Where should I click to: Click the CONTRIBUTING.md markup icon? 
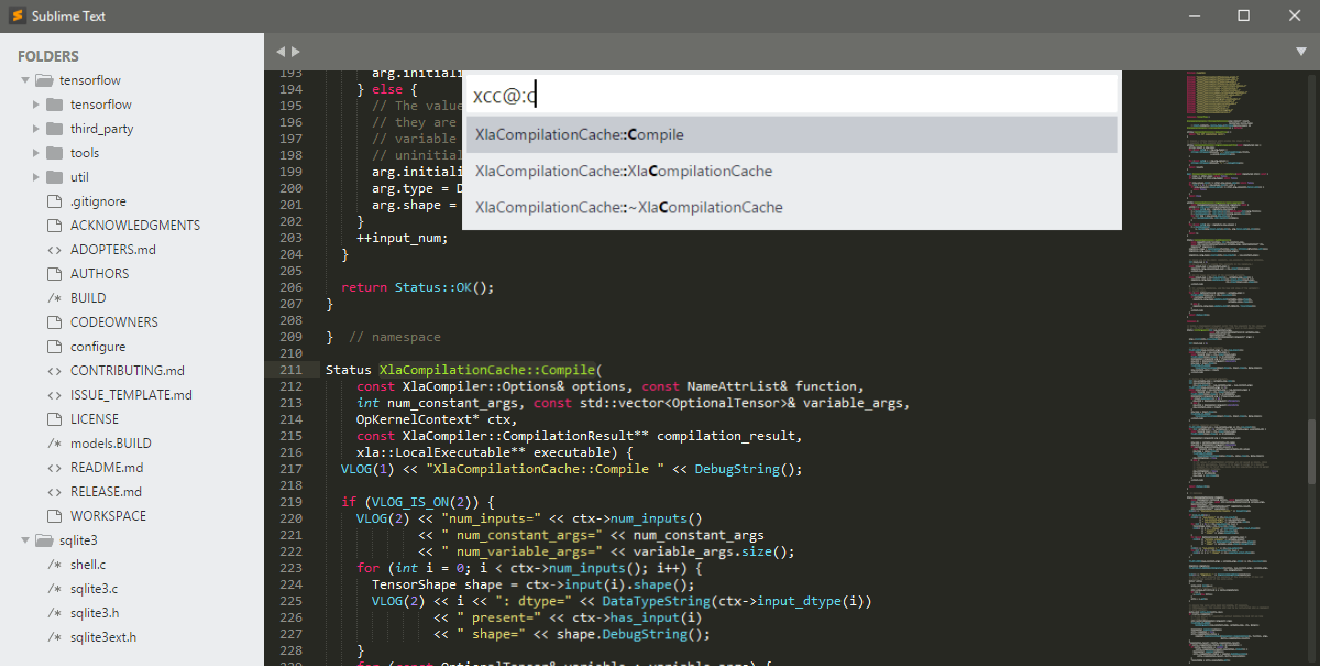(x=55, y=370)
